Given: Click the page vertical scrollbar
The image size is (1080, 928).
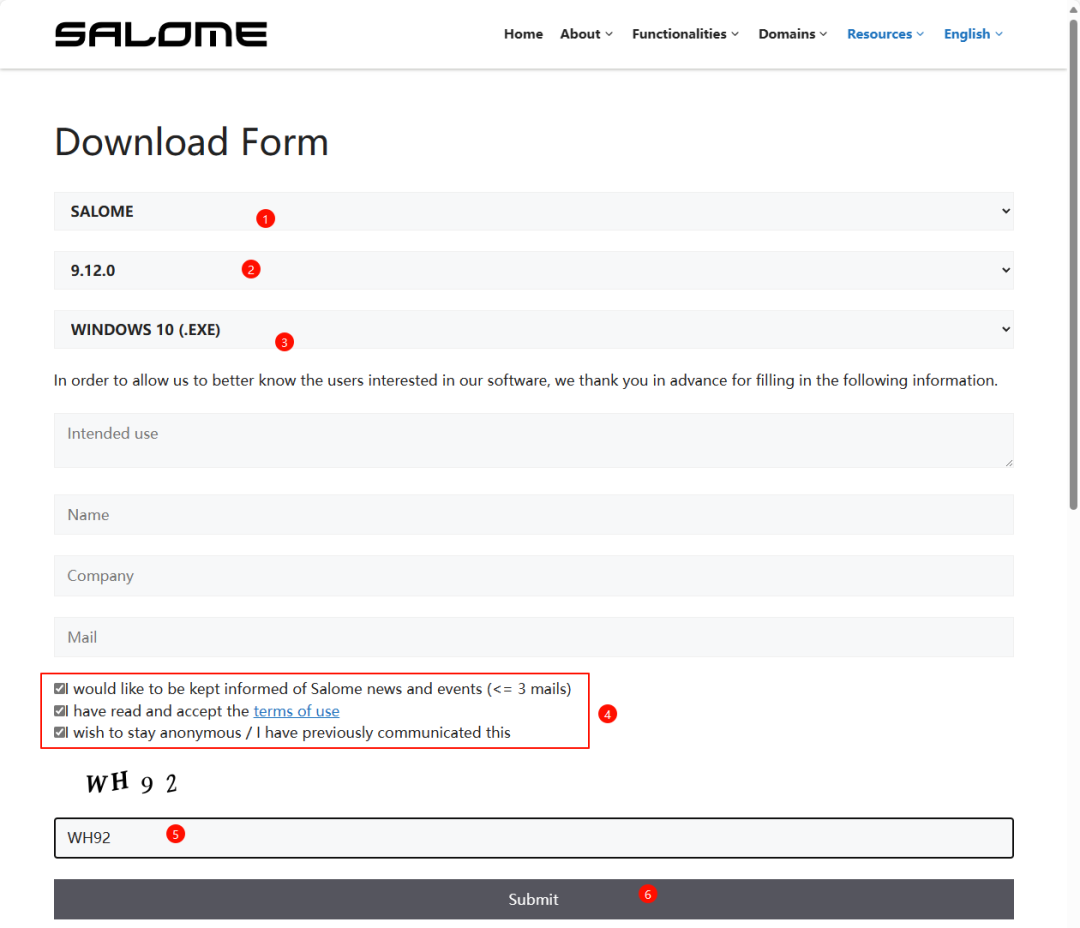Looking at the screenshot, I should coord(1073,265).
